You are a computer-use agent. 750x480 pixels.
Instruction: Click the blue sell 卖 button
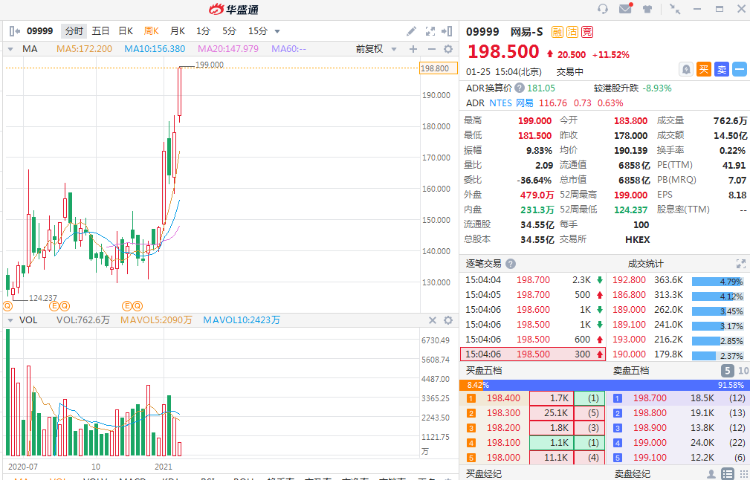tap(721, 69)
